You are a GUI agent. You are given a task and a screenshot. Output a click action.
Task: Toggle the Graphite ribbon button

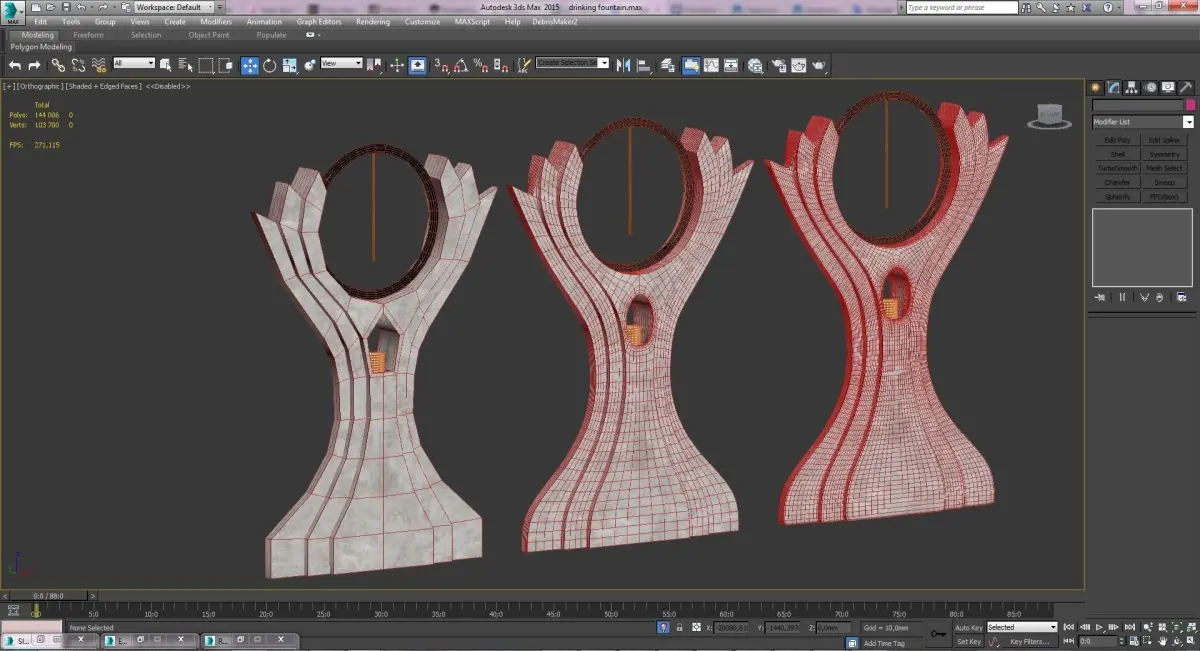pos(691,65)
